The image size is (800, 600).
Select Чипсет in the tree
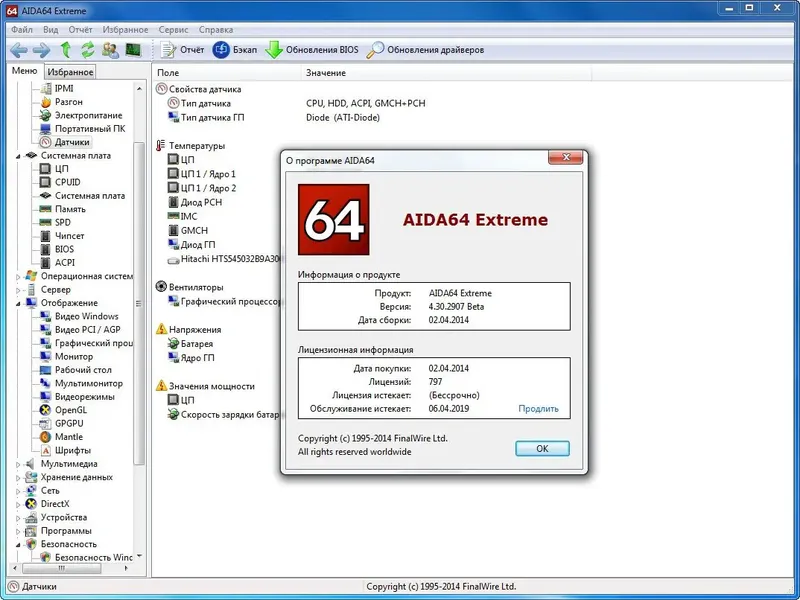[69, 236]
